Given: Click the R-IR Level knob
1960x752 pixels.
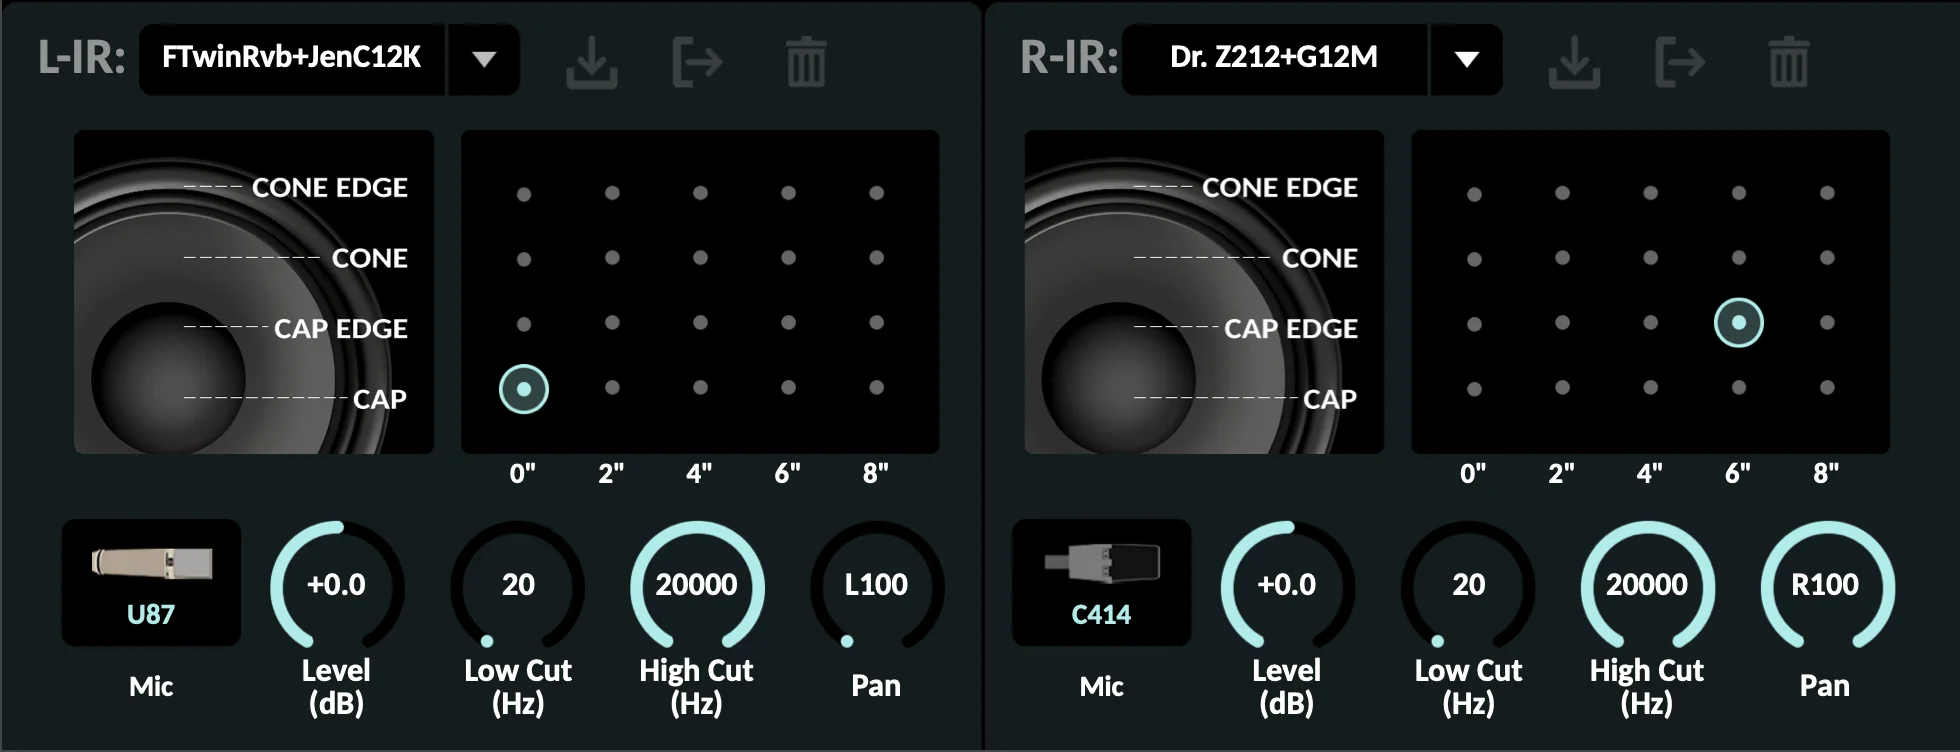Looking at the screenshot, I should [1287, 586].
